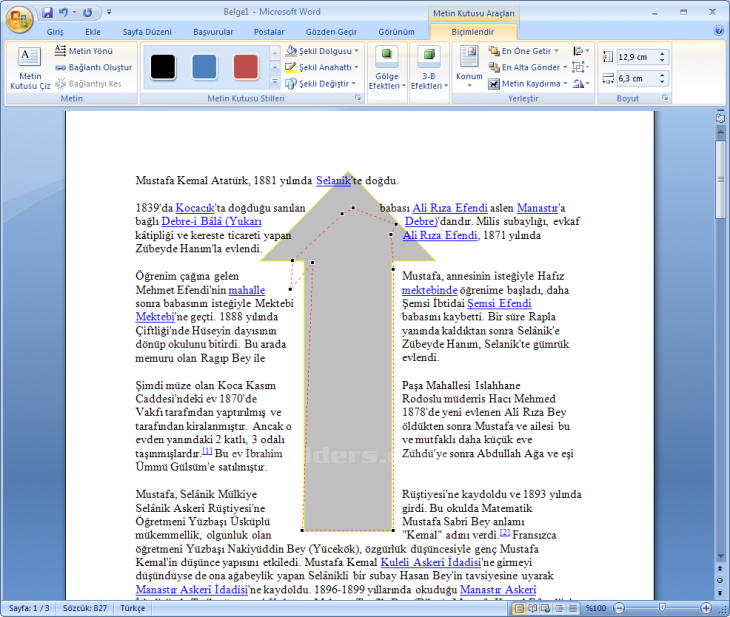Image resolution: width=730 pixels, height=617 pixels.
Task: Open Boyut group dialog launcher
Action: (x=665, y=98)
